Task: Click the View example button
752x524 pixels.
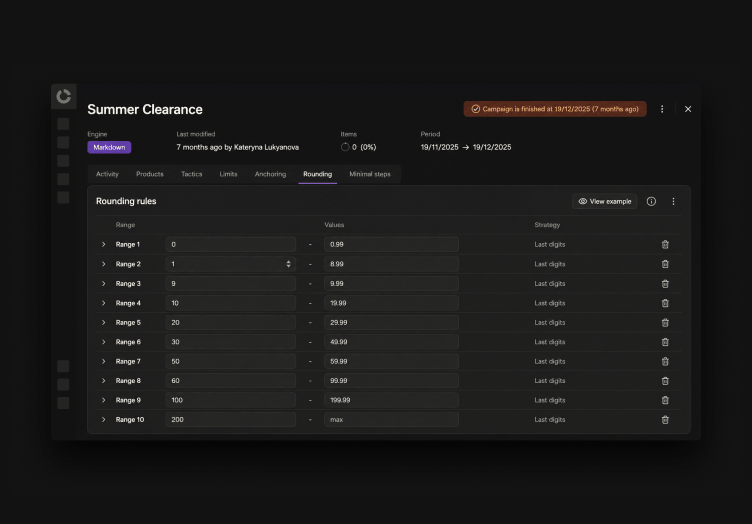Action: point(604,201)
